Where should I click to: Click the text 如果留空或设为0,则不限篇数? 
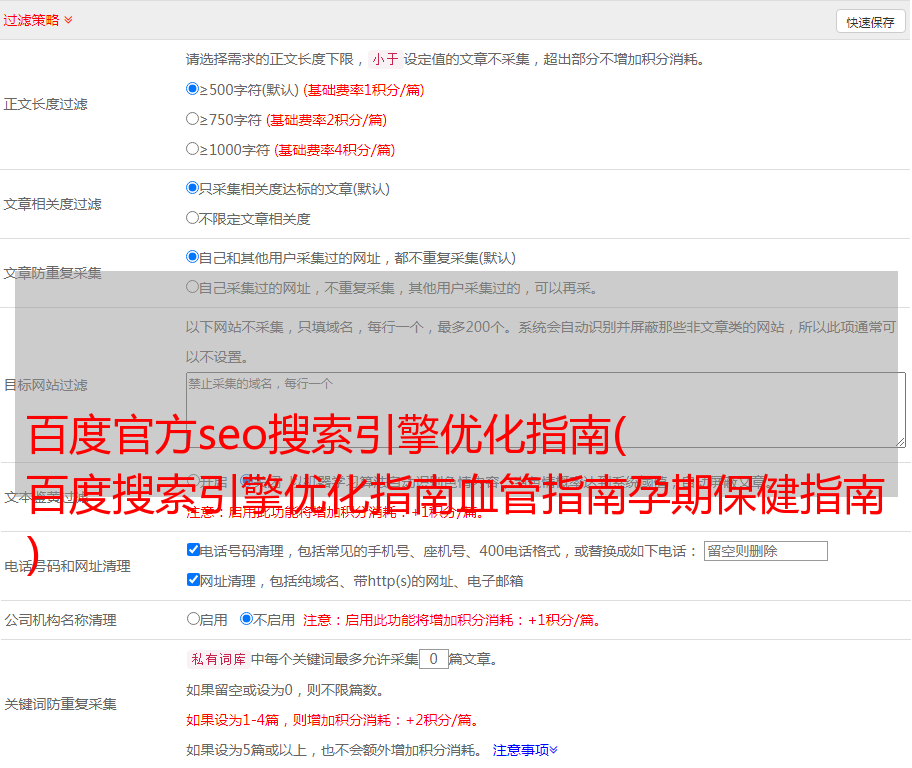285,690
